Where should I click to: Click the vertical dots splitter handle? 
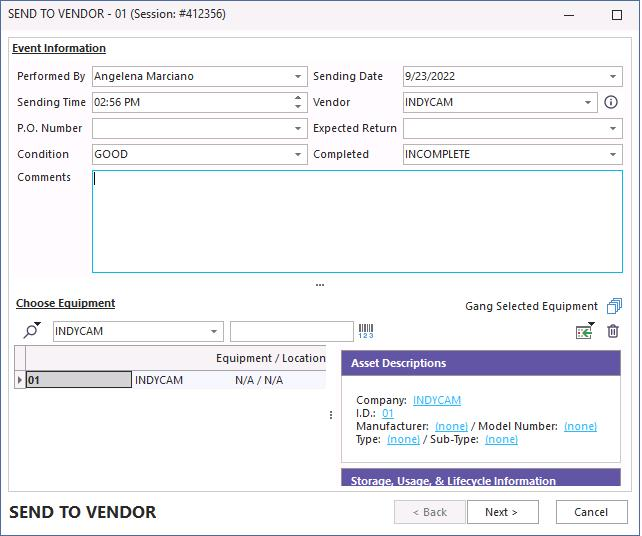pyautogui.click(x=331, y=415)
